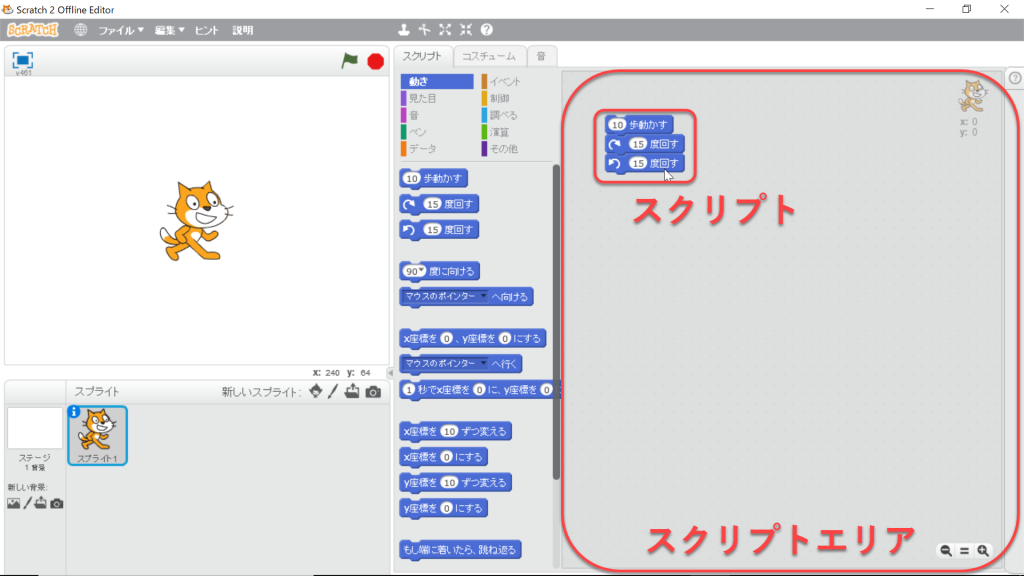Screen dimensions: 1024x576
Task: Click the x座標を10ずつ変える block
Action: (x=455, y=431)
